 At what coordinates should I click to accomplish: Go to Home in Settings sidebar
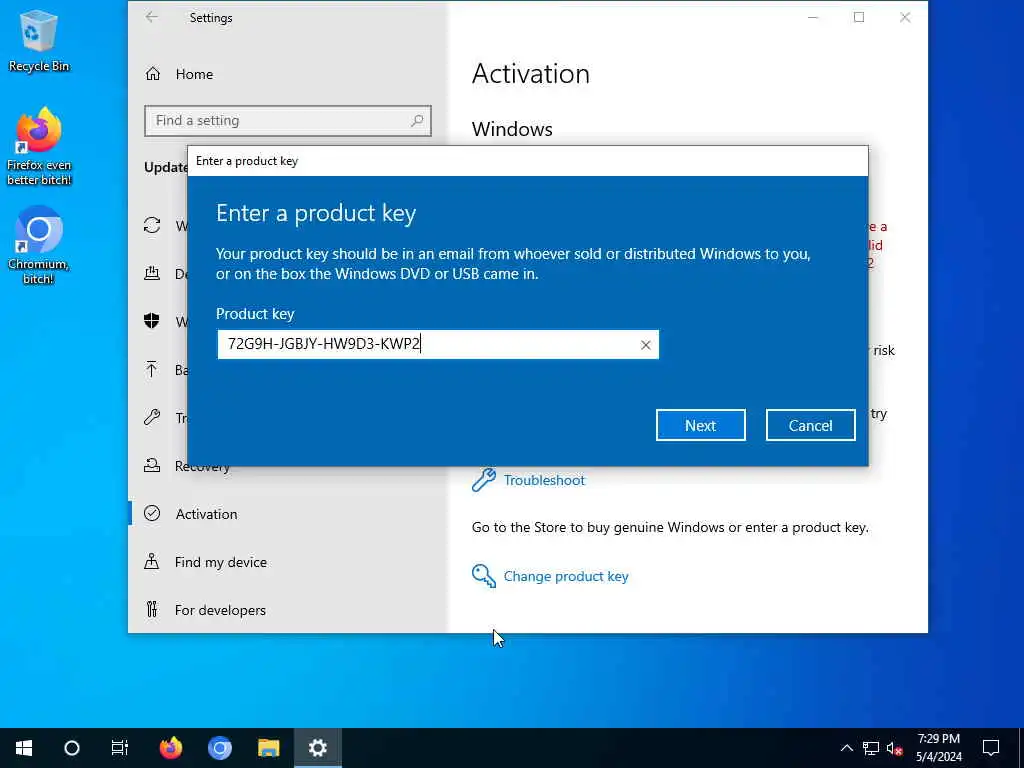point(194,74)
